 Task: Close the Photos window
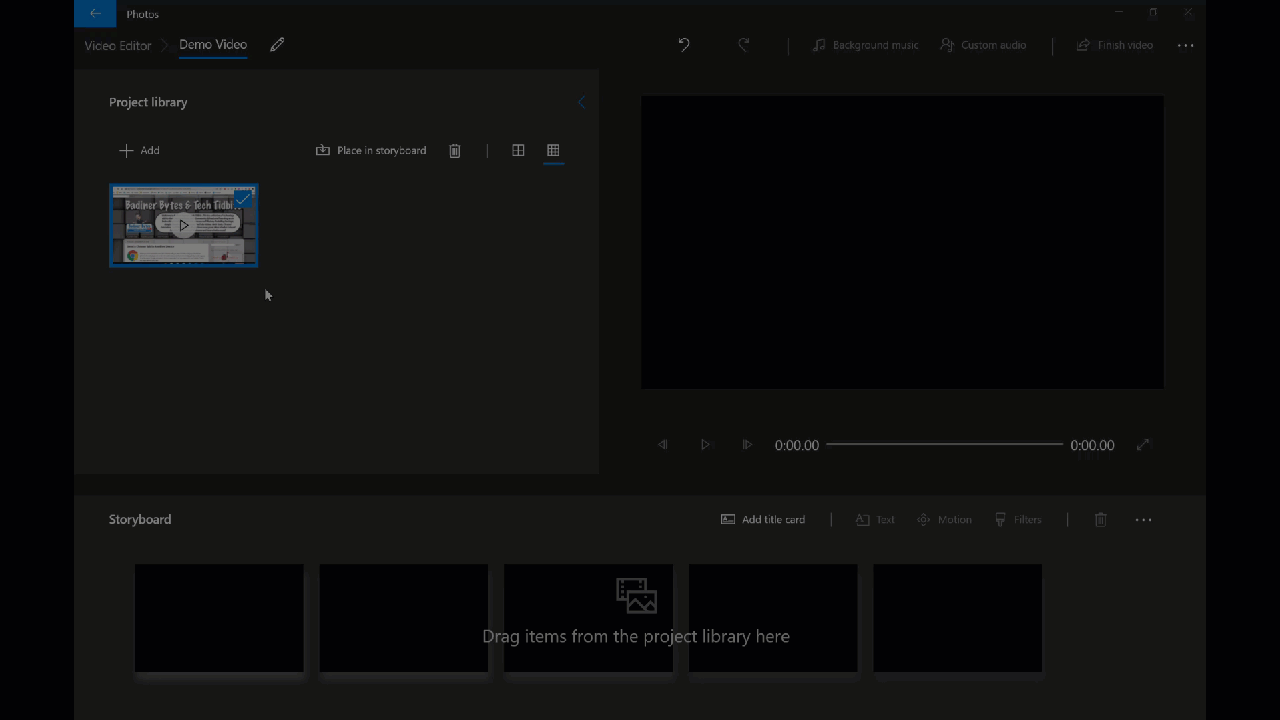coord(1188,13)
